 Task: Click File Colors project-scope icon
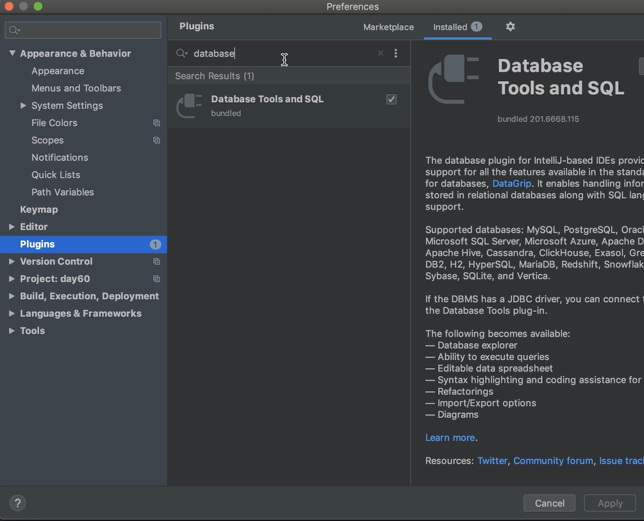click(156, 123)
